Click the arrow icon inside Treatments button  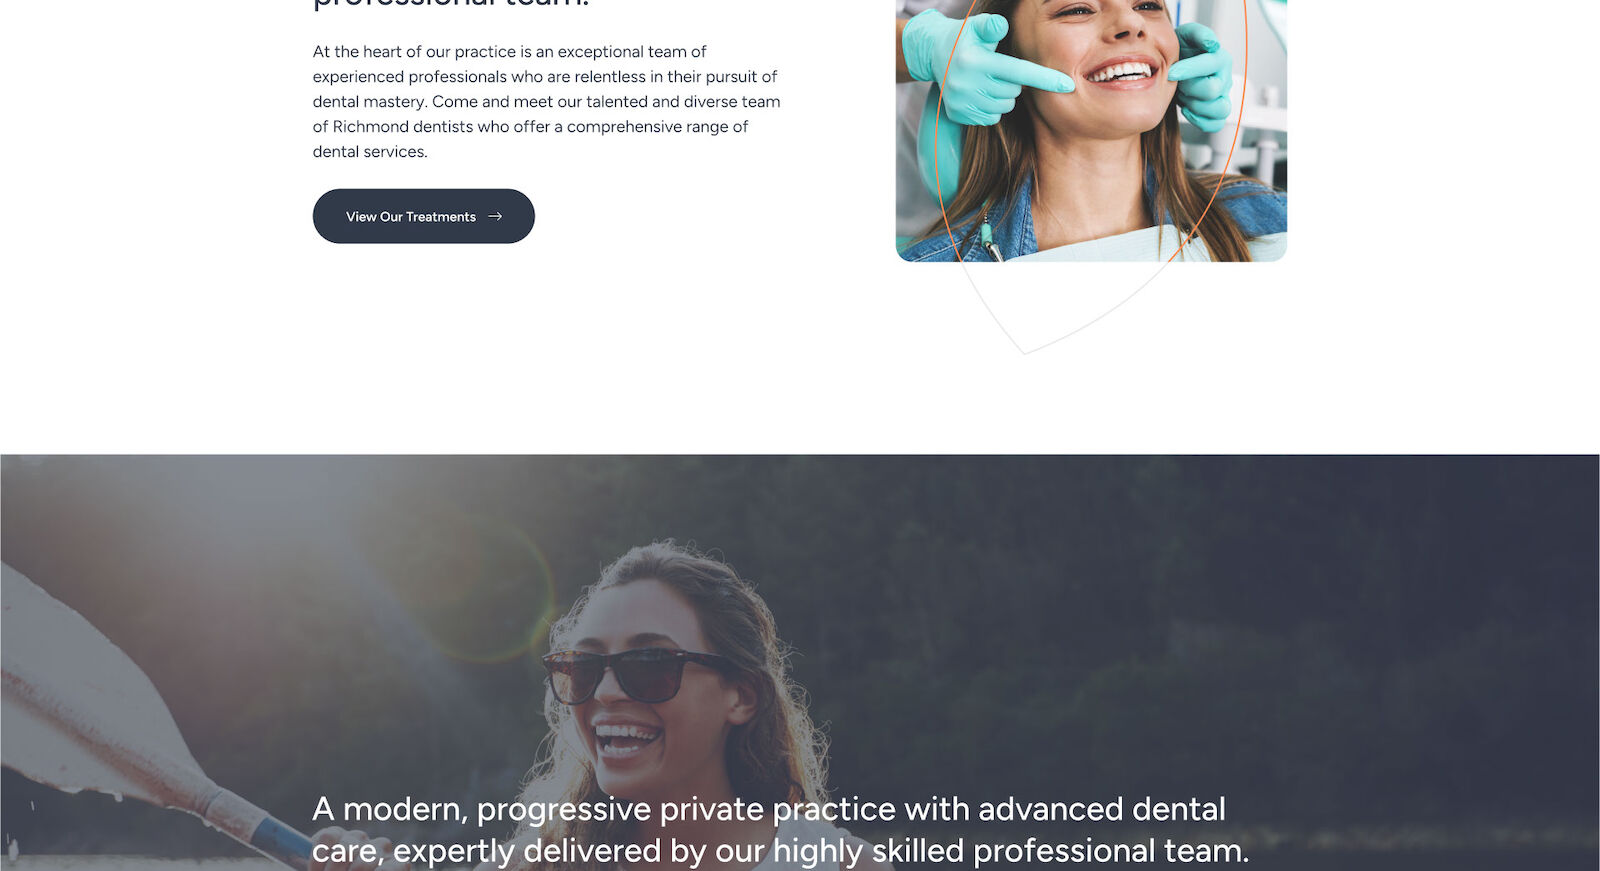(495, 216)
